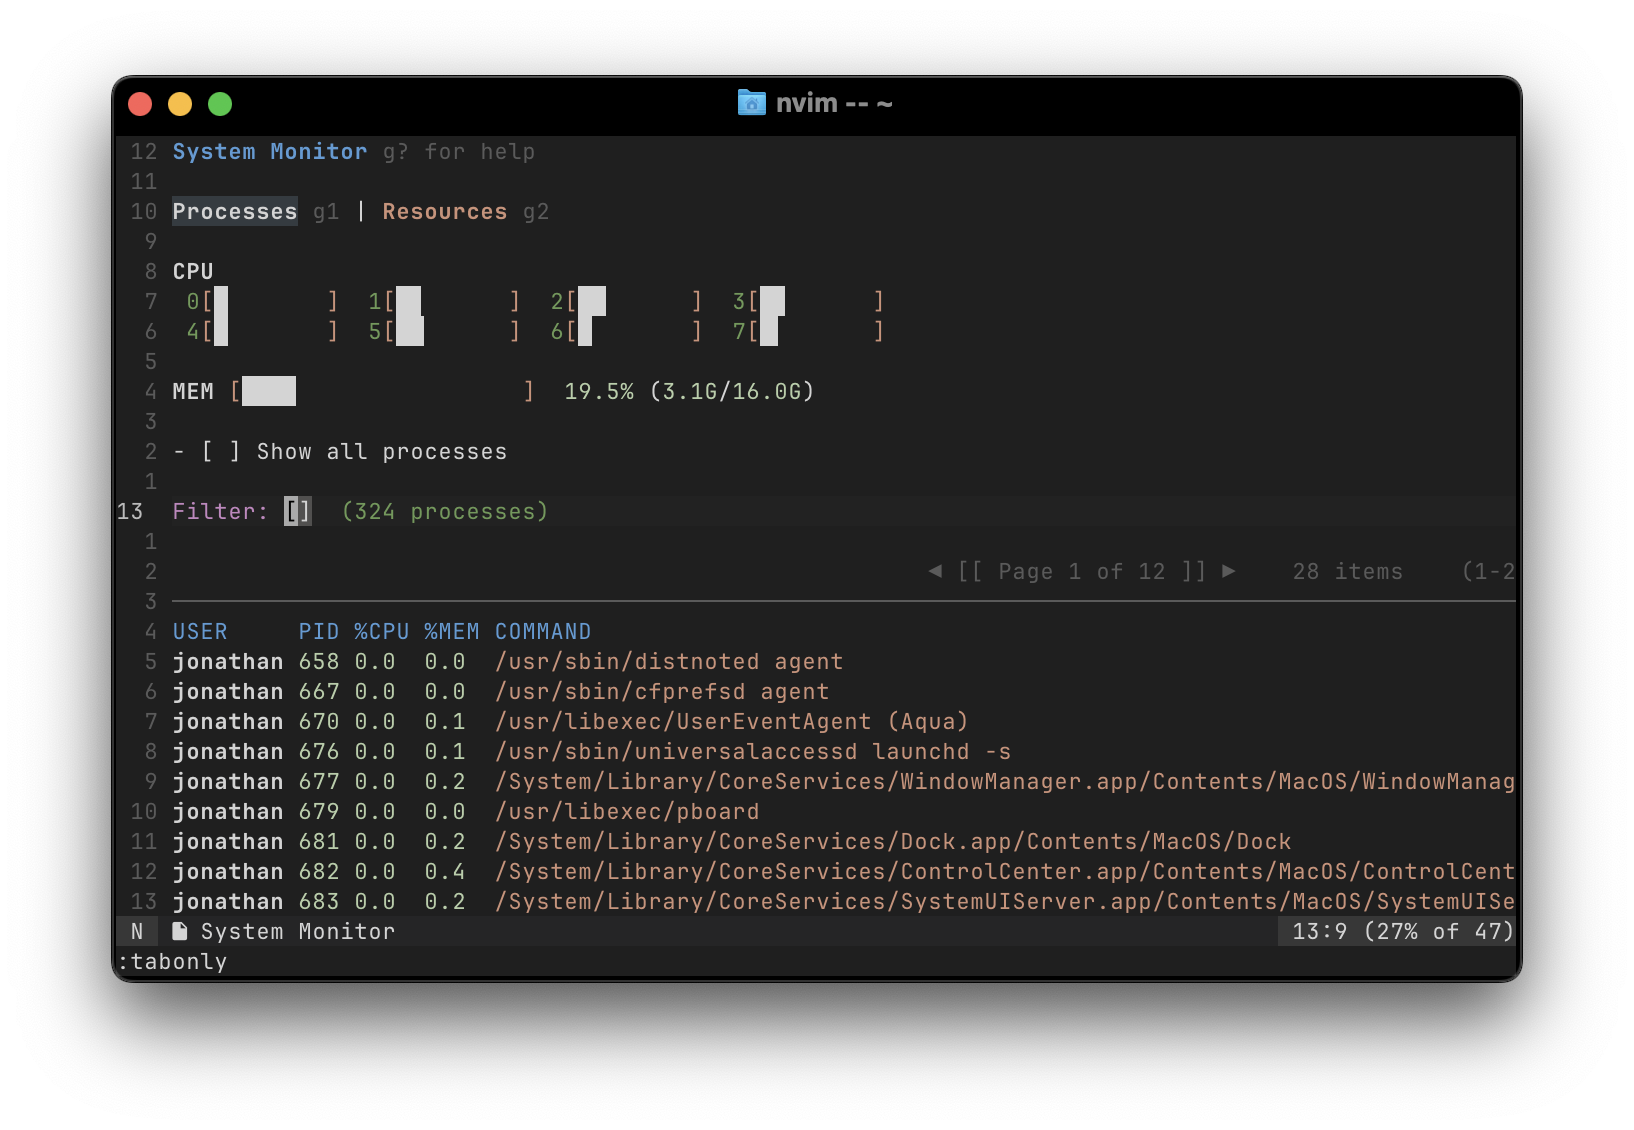Screen dimensions: 1634x1130
Task: Select the WindowManager.app process row
Action: click(844, 781)
